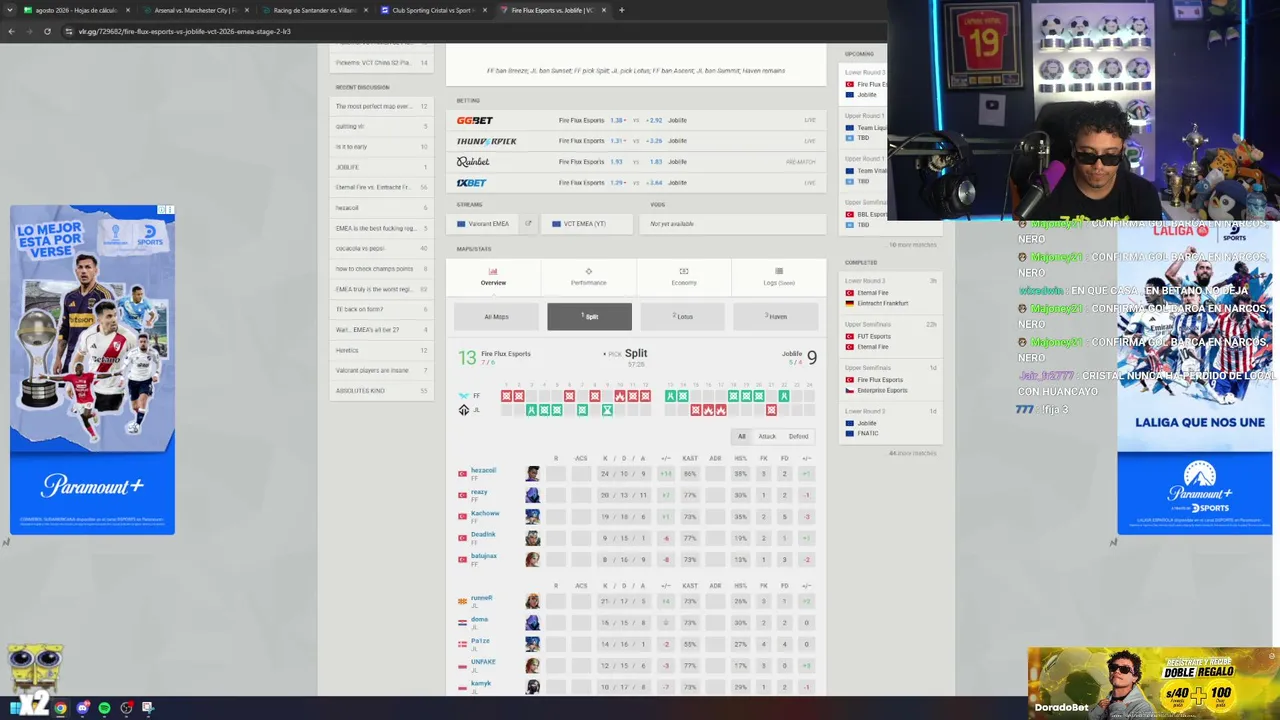Select the Lotus map tab

tap(682, 316)
